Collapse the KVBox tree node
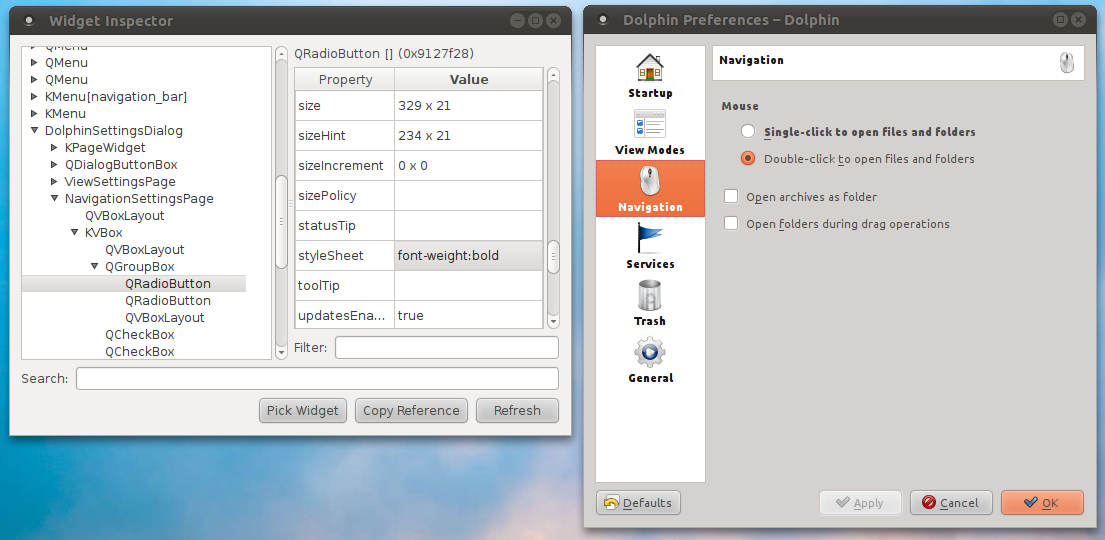Viewport: 1105px width, 540px height. coord(75,233)
